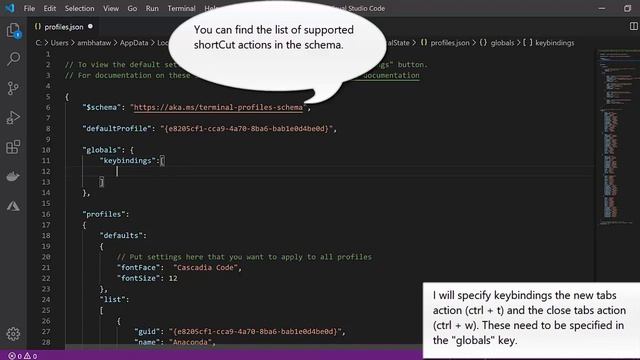Viewport: 640px width, 360px height.
Task: Click the minimap code overview
Action: pyautogui.click(x=617, y=137)
